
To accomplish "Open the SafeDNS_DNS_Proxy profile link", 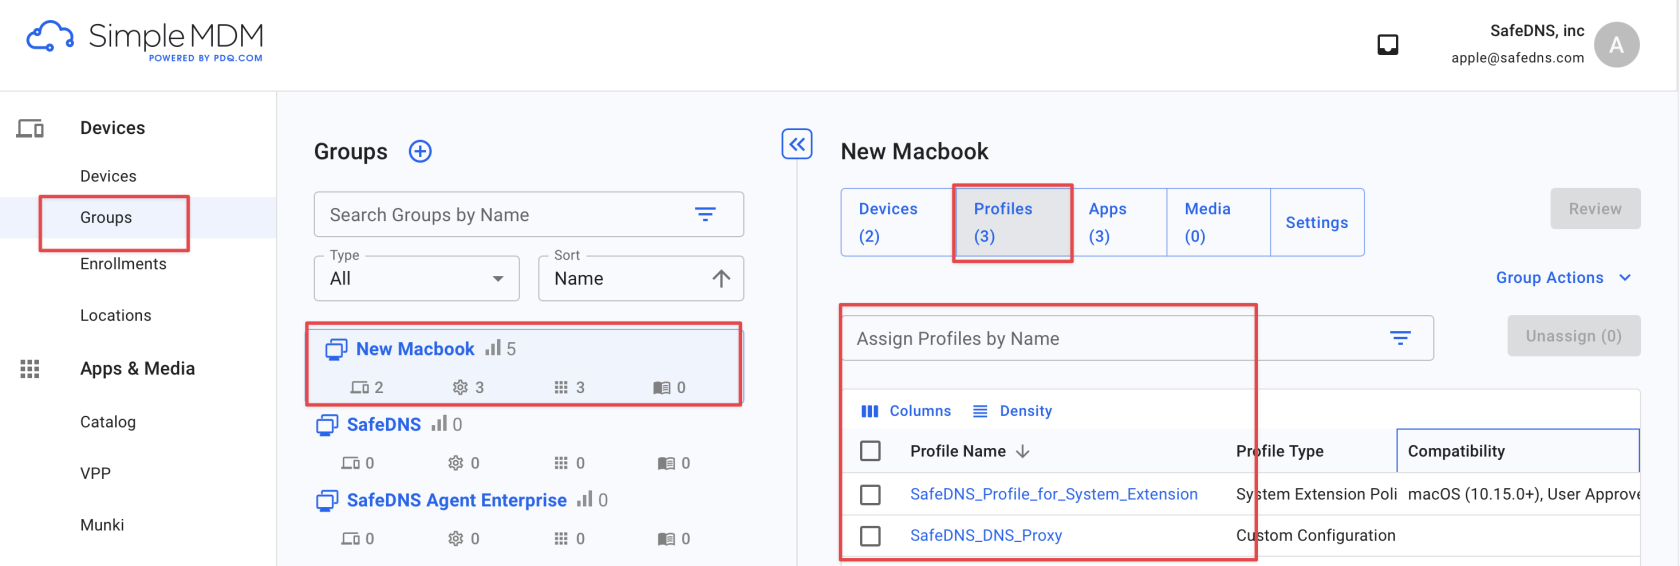I will (985, 535).
